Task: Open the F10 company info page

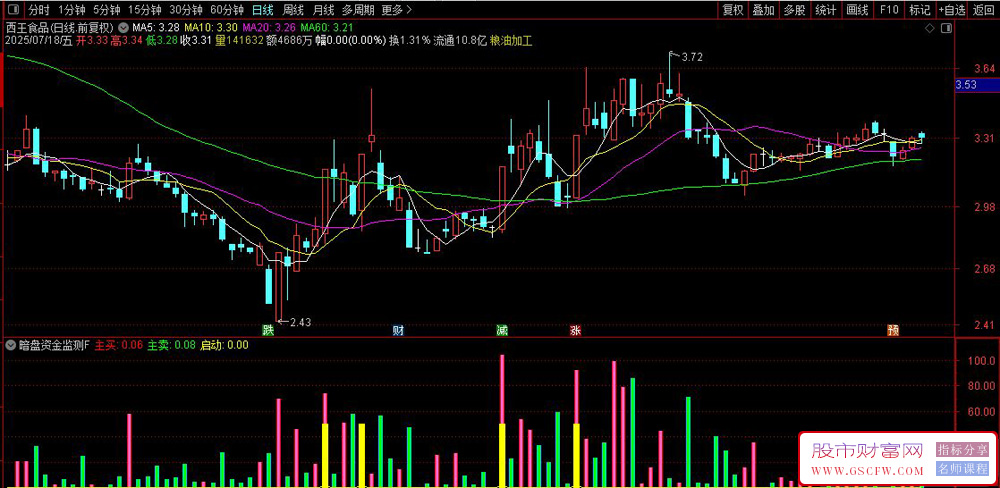Action: (x=888, y=10)
